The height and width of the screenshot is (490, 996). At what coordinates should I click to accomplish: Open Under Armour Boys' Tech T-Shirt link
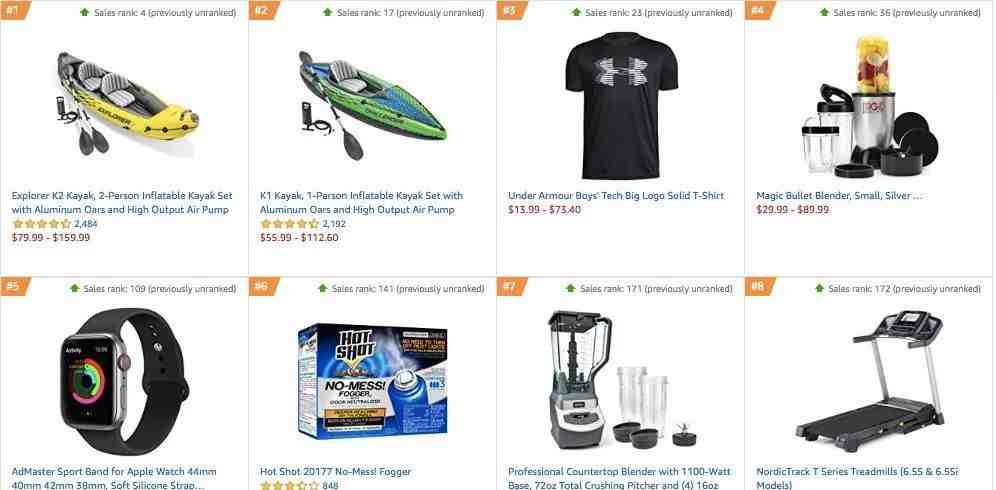tap(616, 196)
